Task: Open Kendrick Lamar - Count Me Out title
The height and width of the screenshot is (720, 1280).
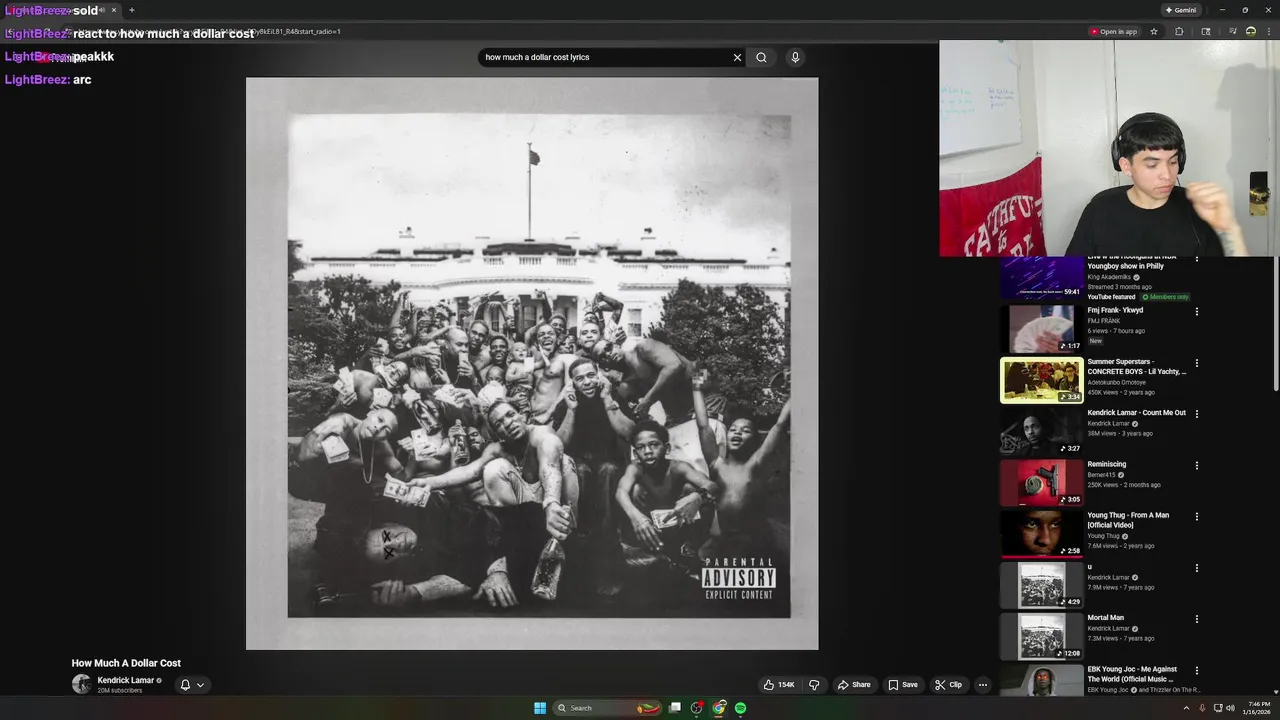Action: click(x=1136, y=413)
